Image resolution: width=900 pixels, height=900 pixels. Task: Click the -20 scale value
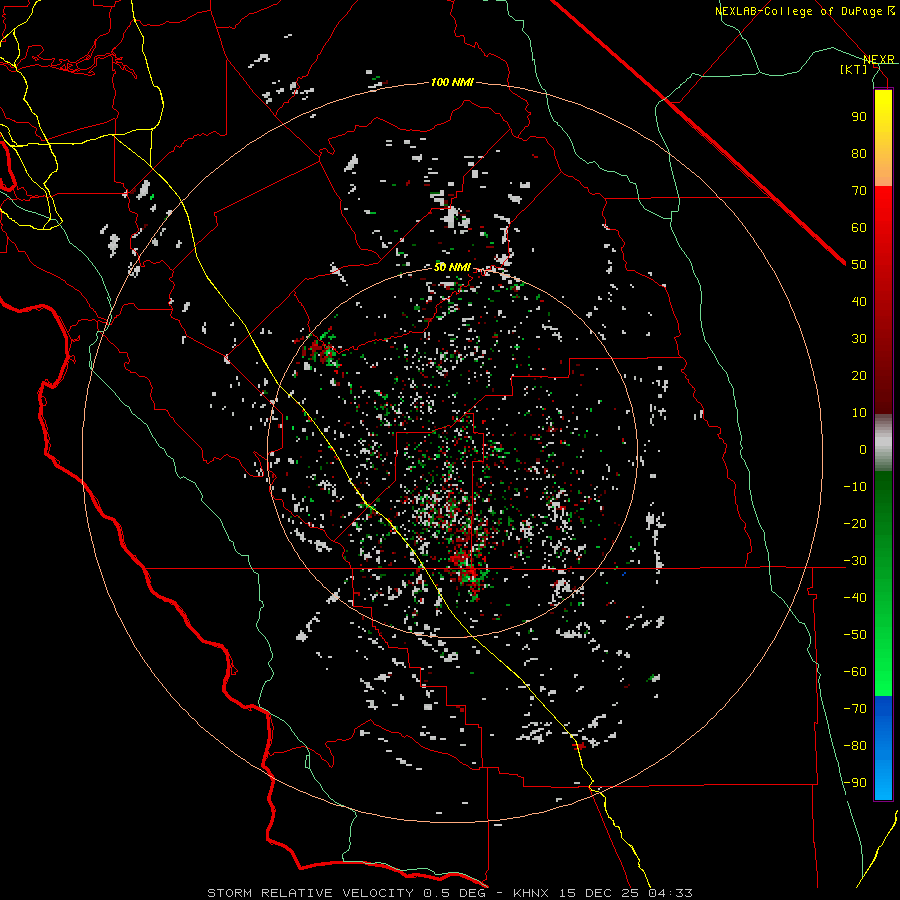point(855,523)
